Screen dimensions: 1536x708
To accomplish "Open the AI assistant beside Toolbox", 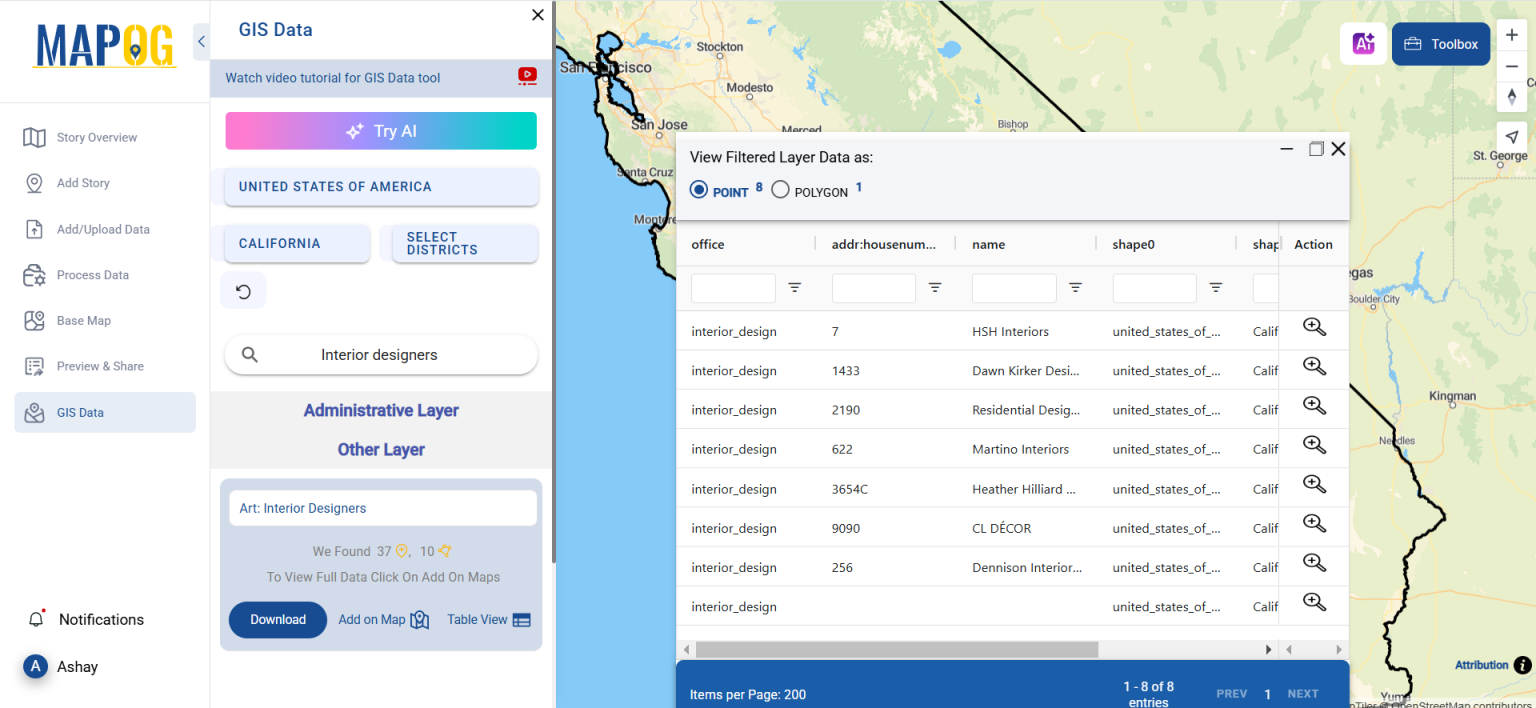I will click(1362, 43).
